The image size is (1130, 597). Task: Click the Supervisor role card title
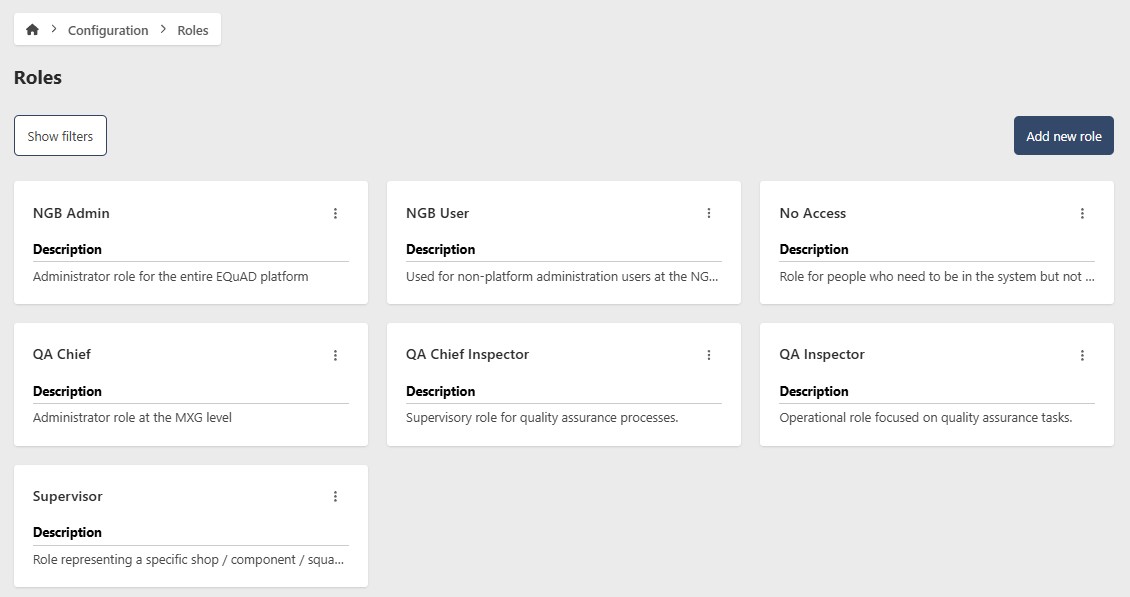67,496
